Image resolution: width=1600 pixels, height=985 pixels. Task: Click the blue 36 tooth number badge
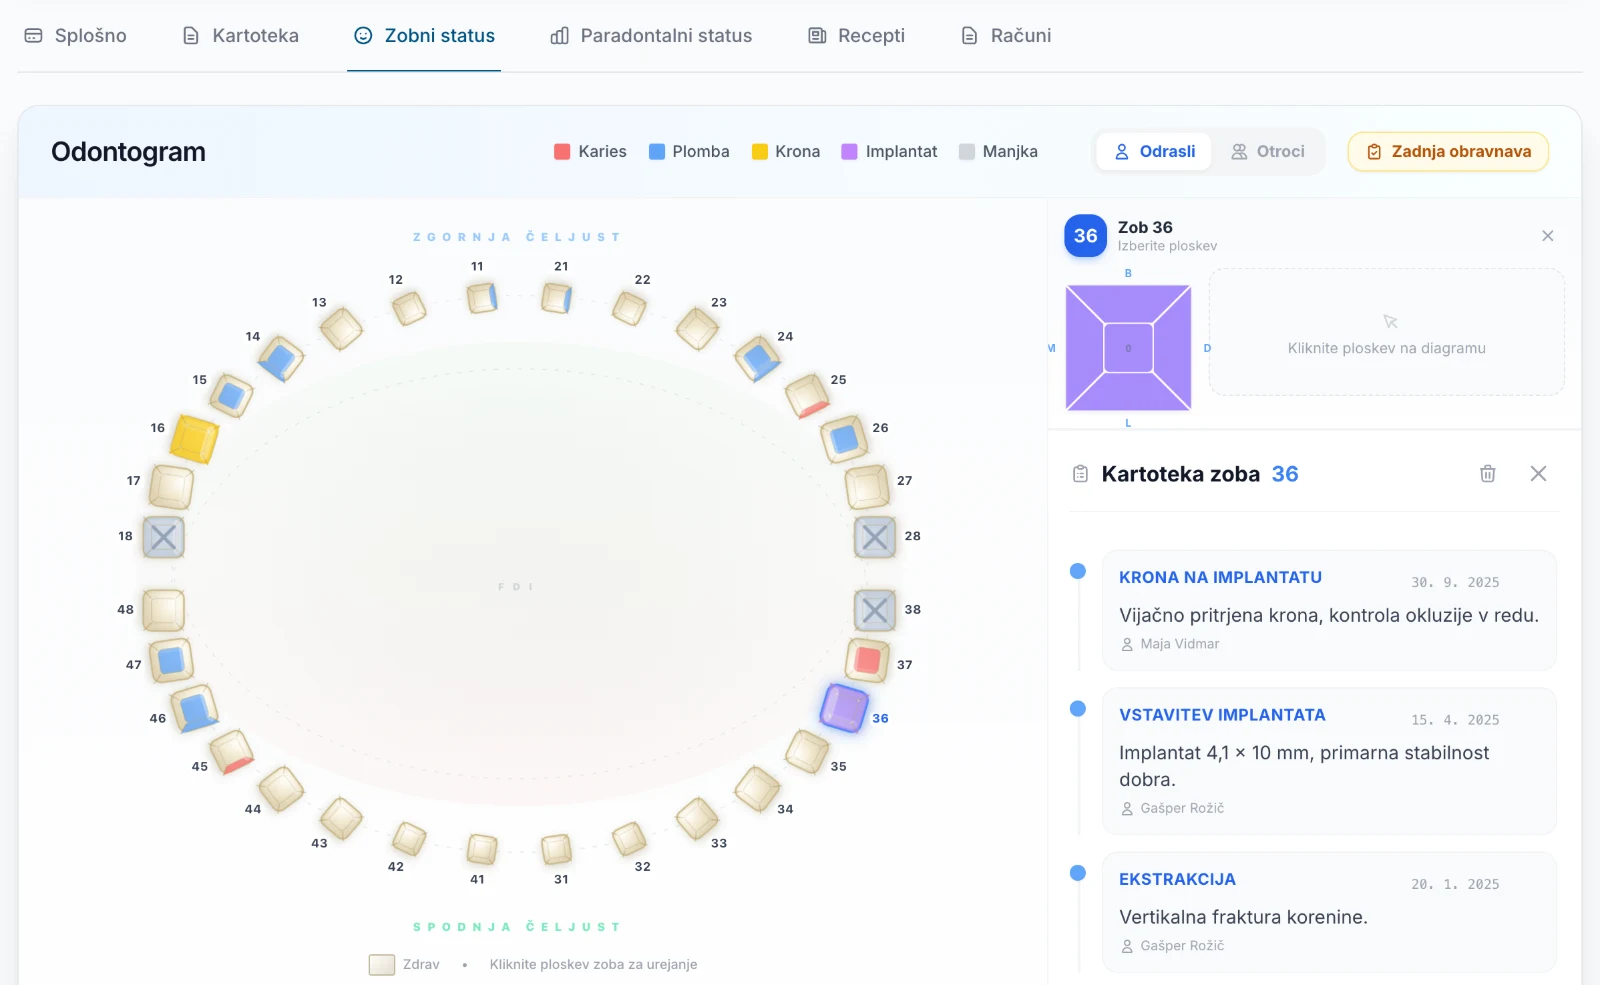1086,236
